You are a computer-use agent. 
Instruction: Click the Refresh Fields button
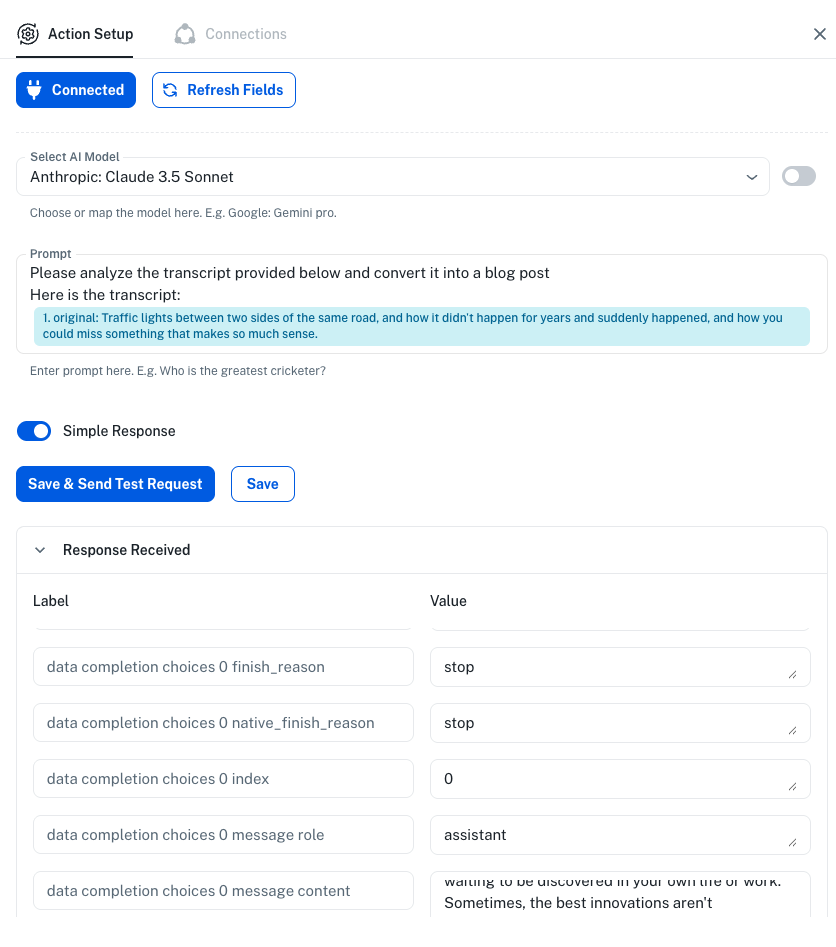[x=224, y=90]
